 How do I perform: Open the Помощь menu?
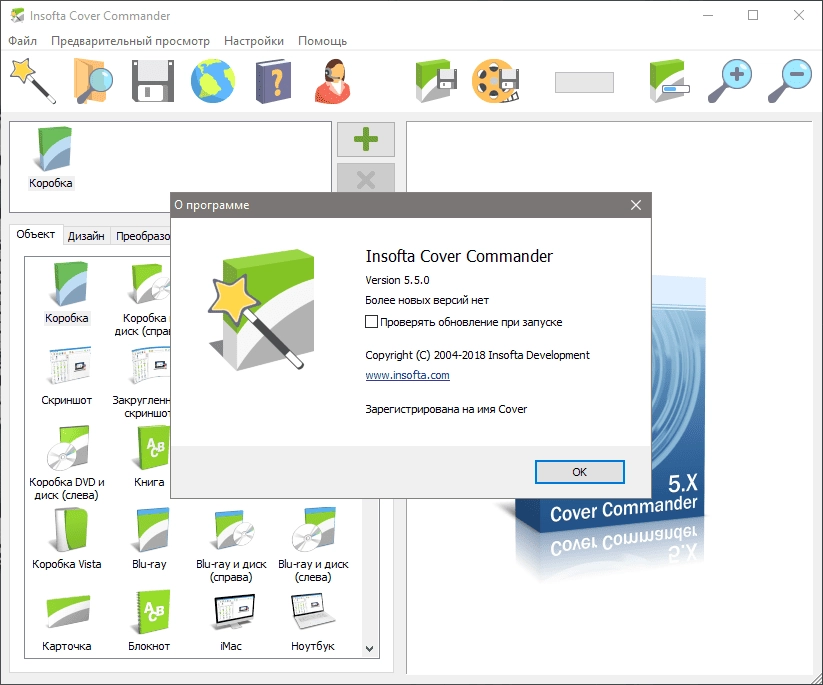[x=322, y=41]
